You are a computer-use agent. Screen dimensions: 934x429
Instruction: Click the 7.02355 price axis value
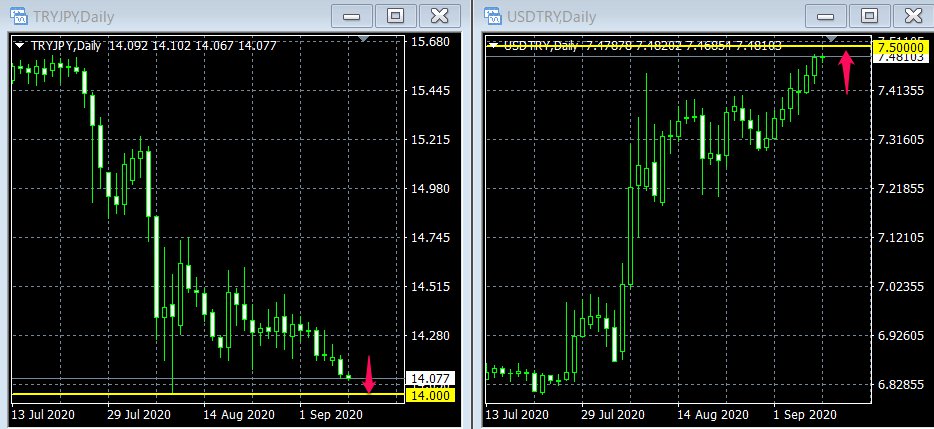pos(900,286)
